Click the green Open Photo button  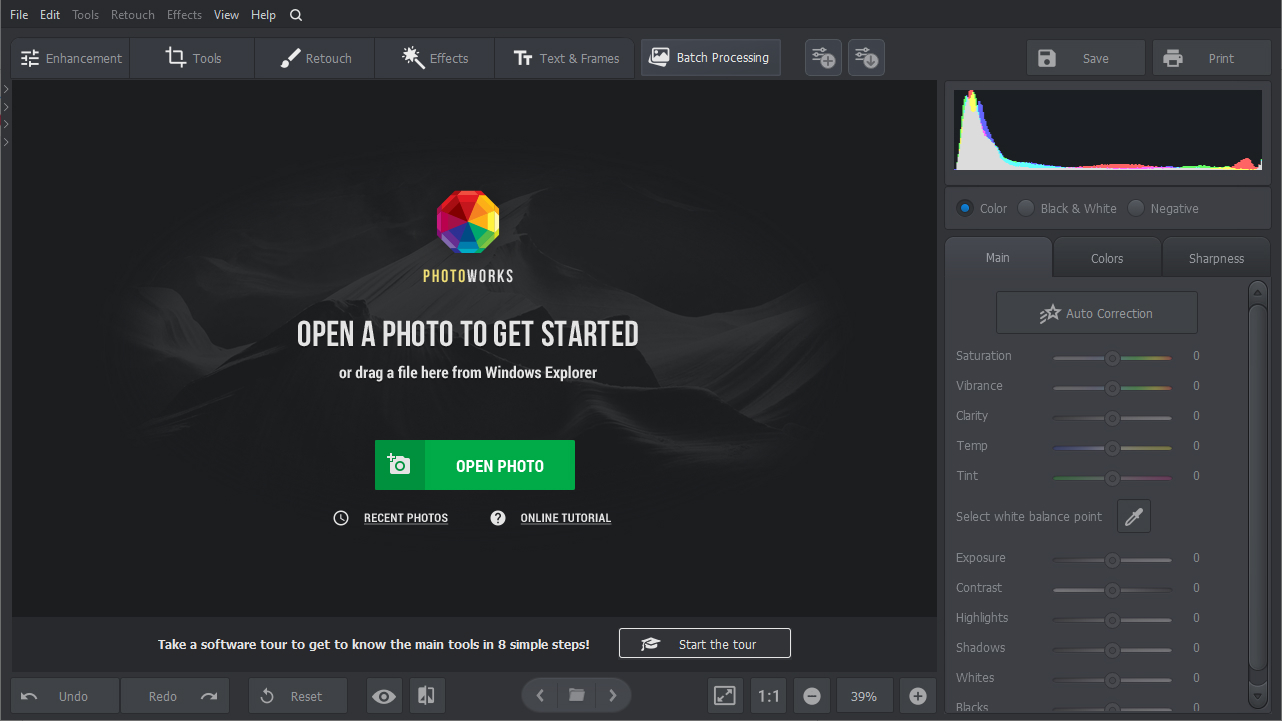pyautogui.click(x=475, y=465)
